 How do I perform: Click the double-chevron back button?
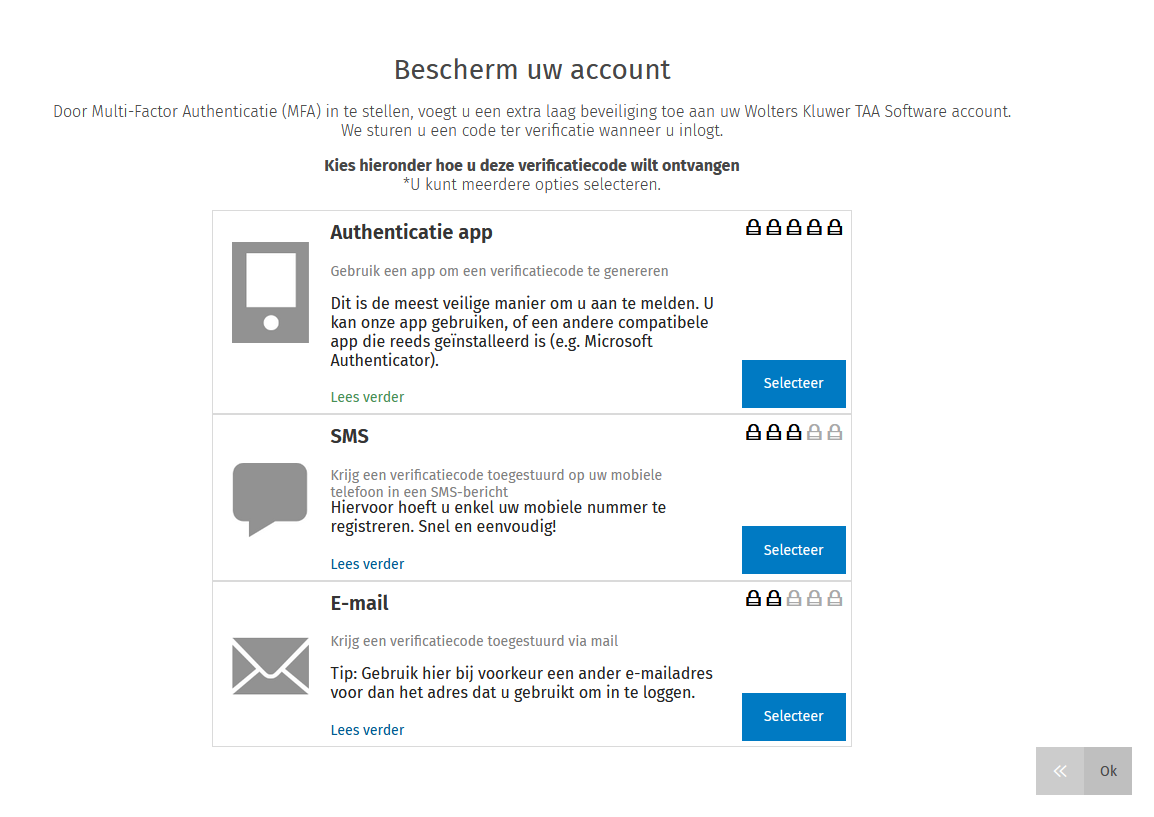[x=1060, y=771]
